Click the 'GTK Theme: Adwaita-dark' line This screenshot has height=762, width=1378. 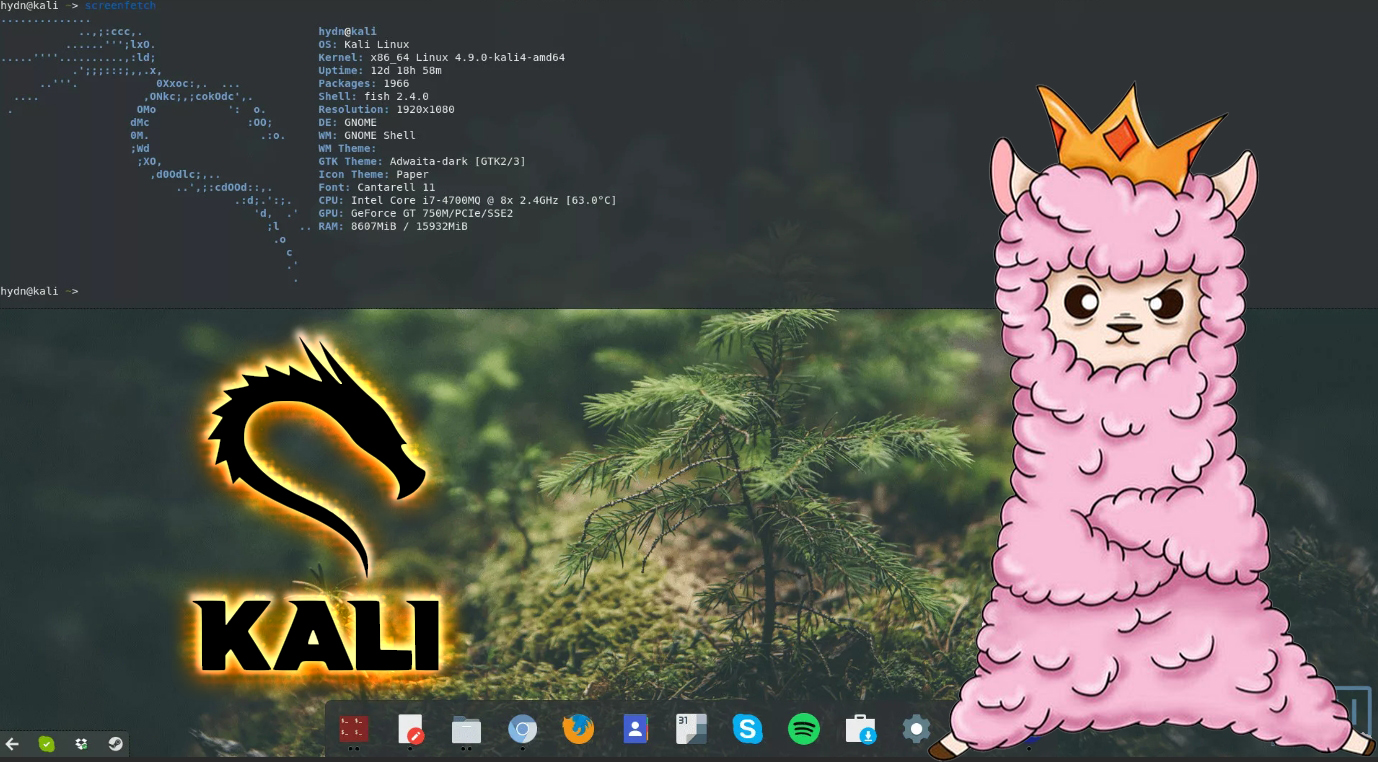(422, 161)
